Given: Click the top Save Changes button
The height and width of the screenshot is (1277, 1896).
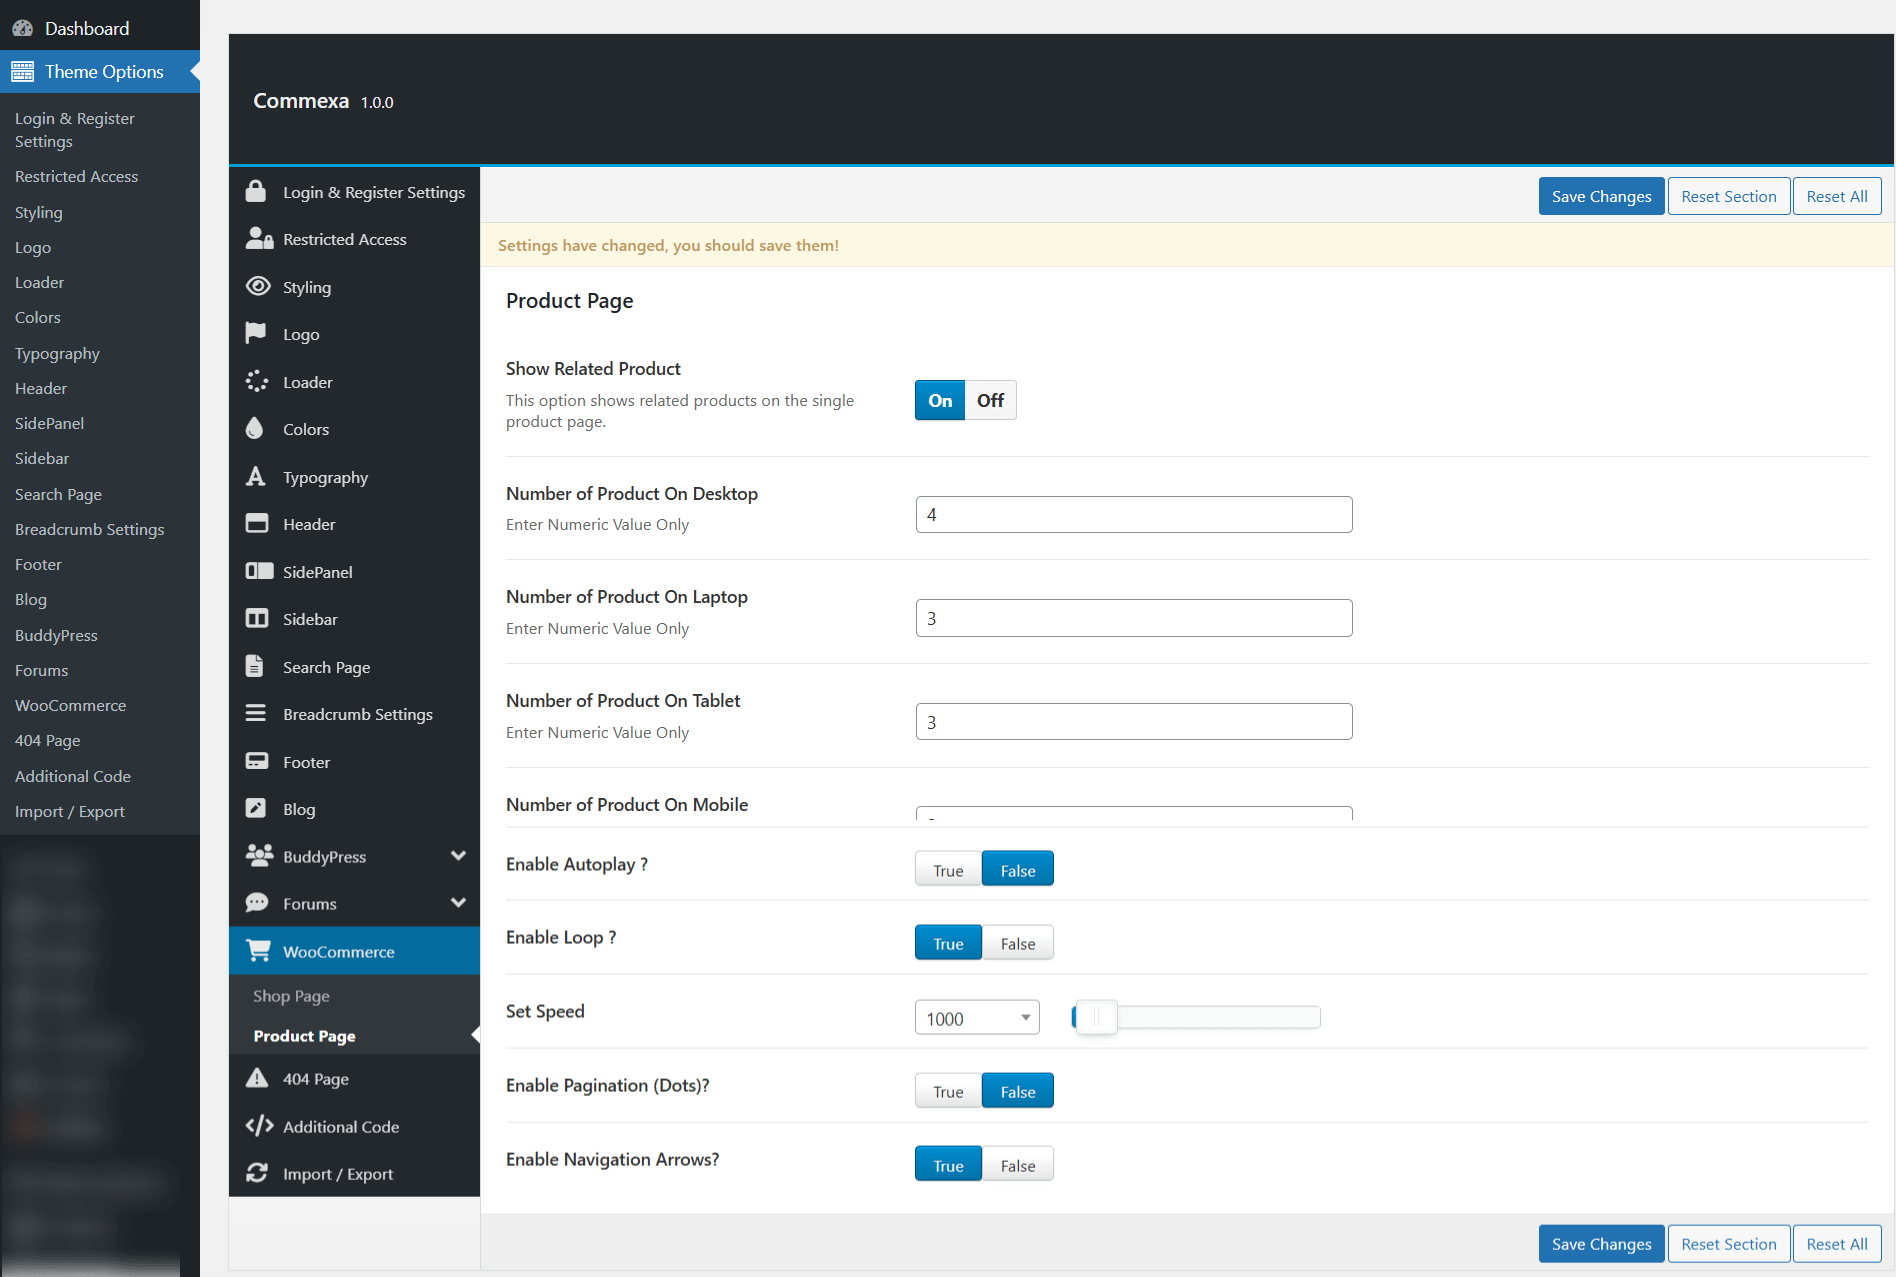Looking at the screenshot, I should 1600,196.
